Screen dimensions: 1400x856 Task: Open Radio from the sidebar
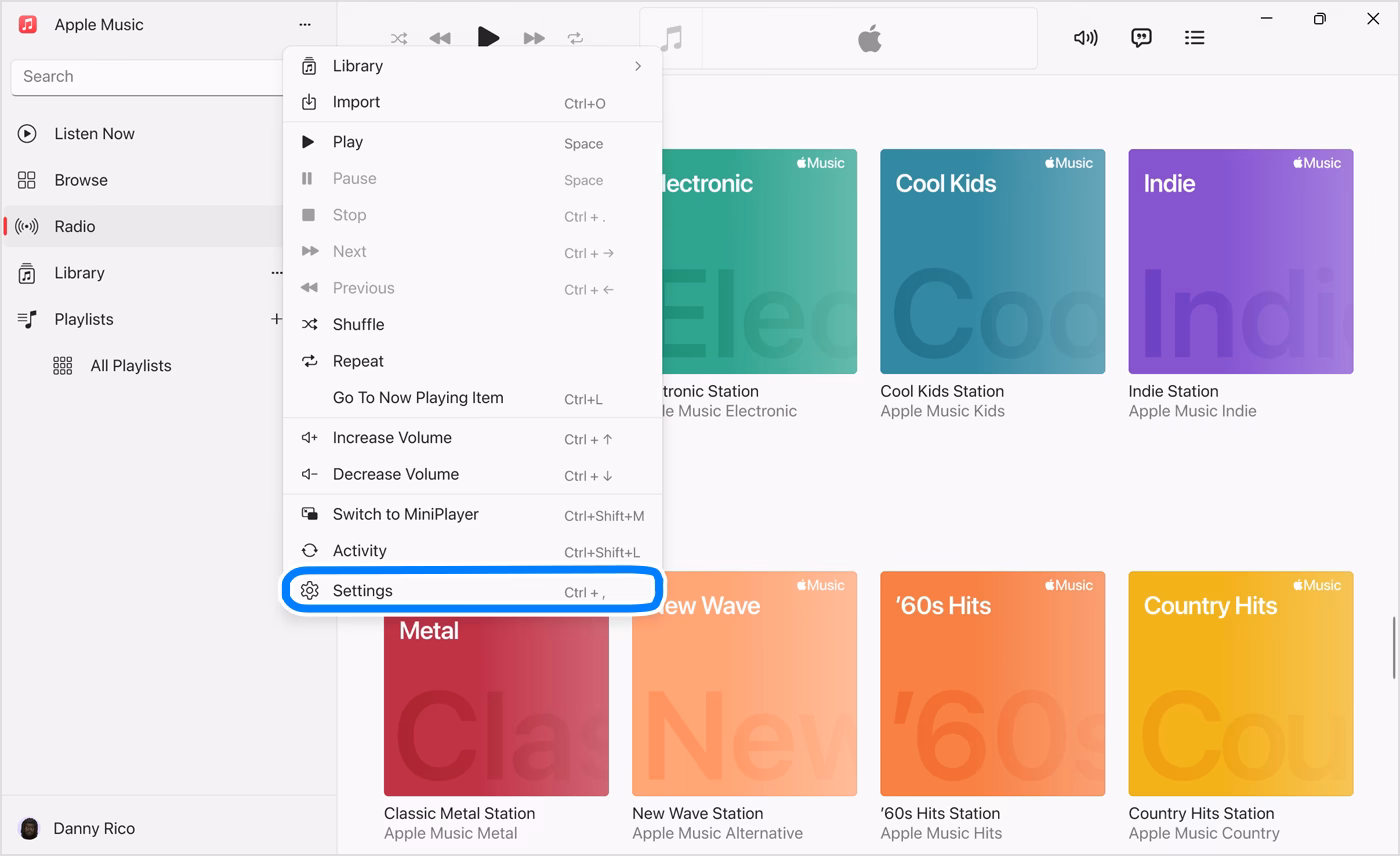75,226
